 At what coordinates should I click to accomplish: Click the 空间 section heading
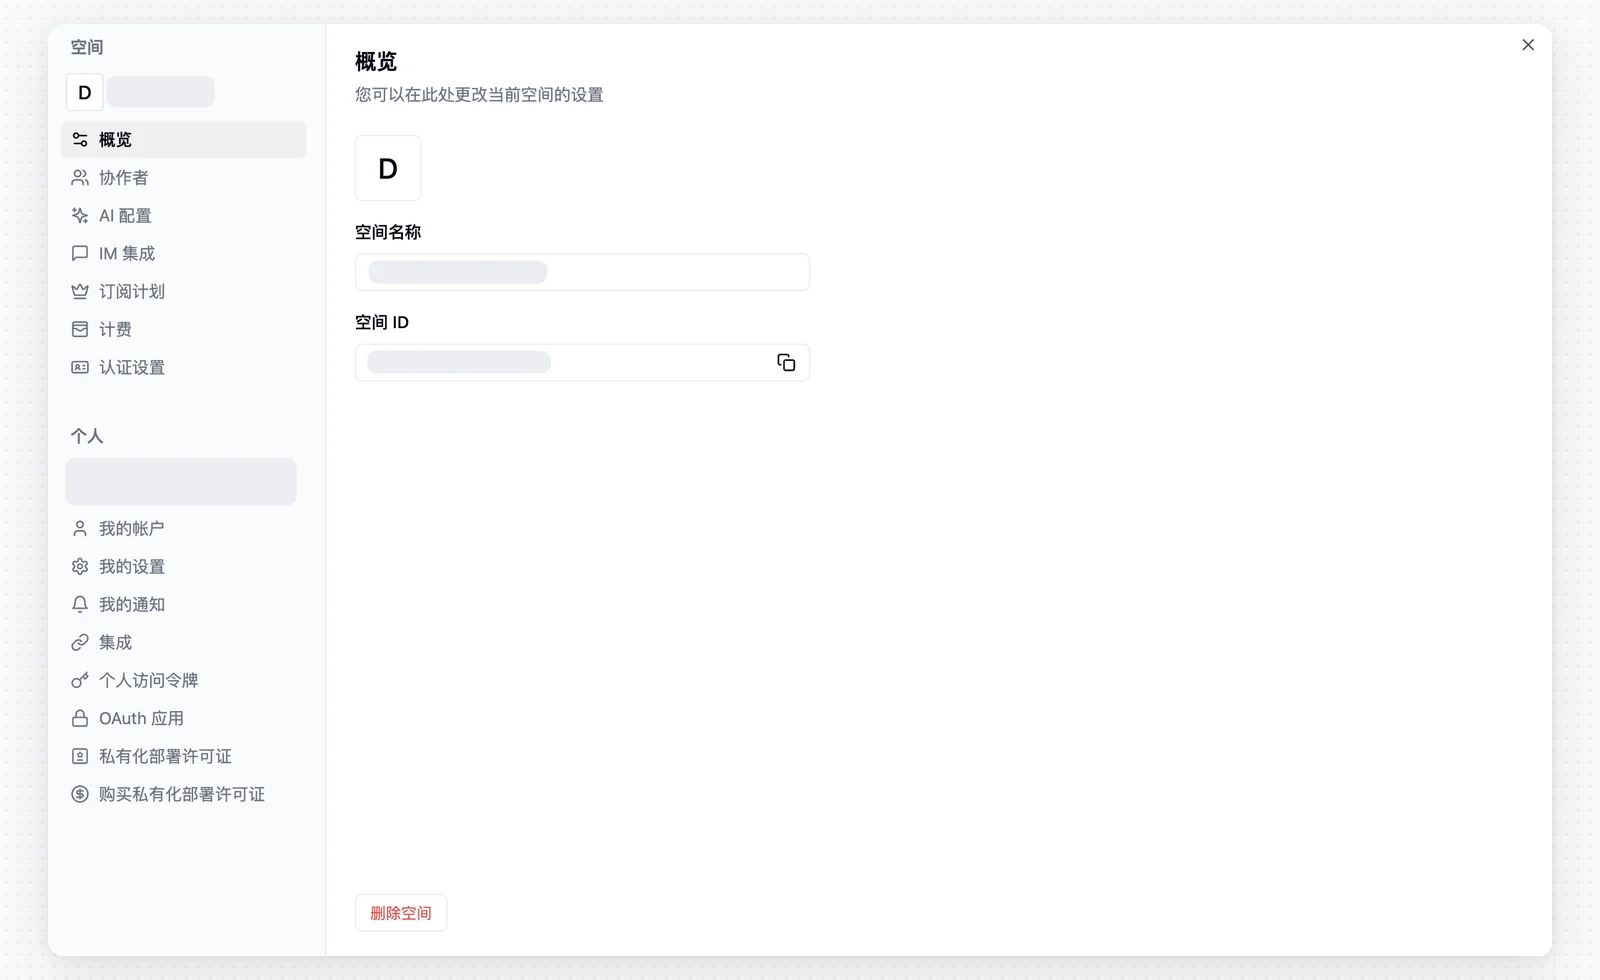87,47
